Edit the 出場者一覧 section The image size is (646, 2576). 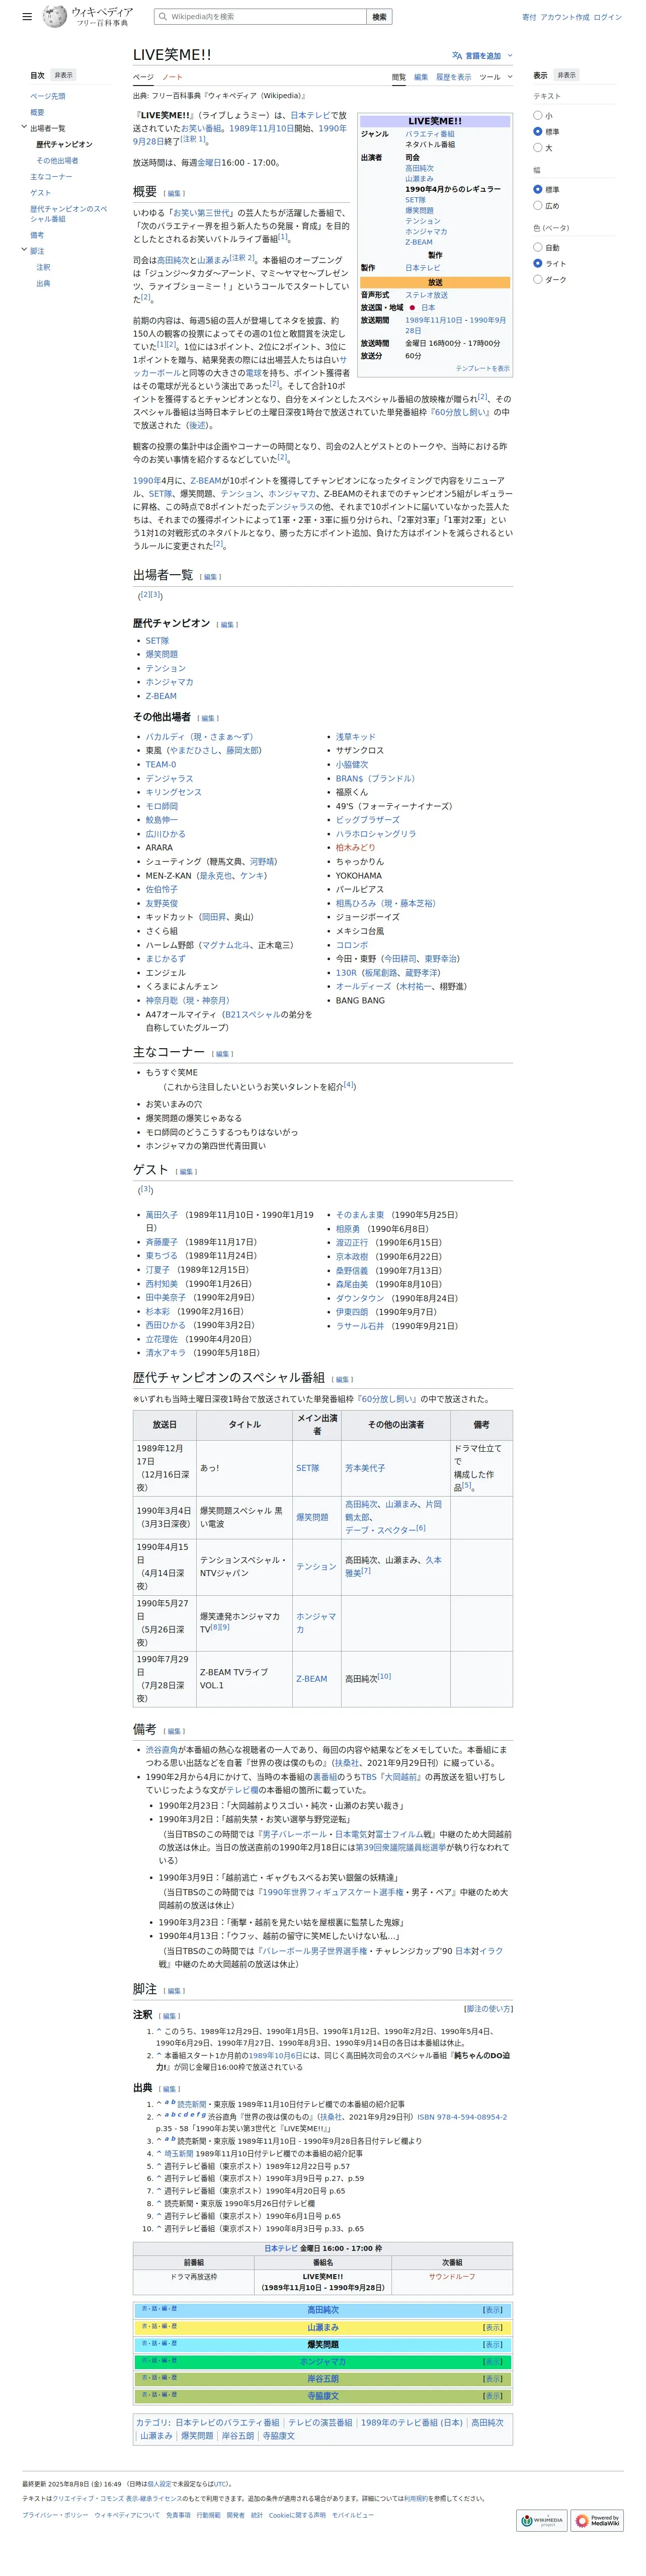click(x=210, y=577)
